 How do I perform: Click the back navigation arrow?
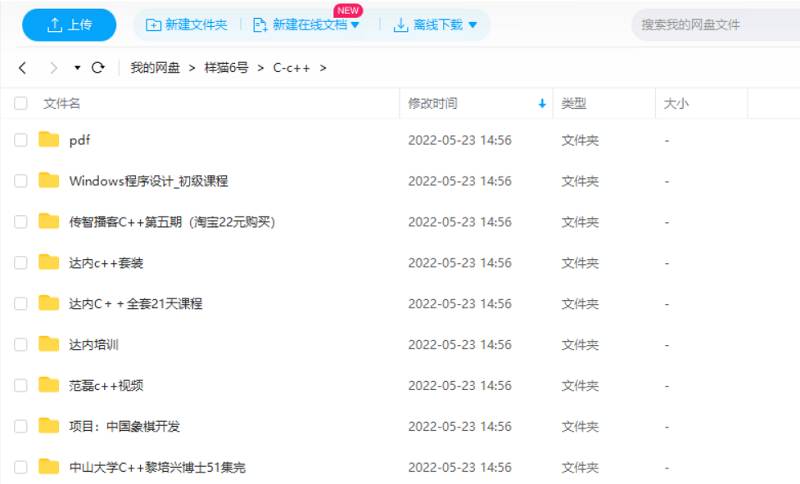coord(23,68)
